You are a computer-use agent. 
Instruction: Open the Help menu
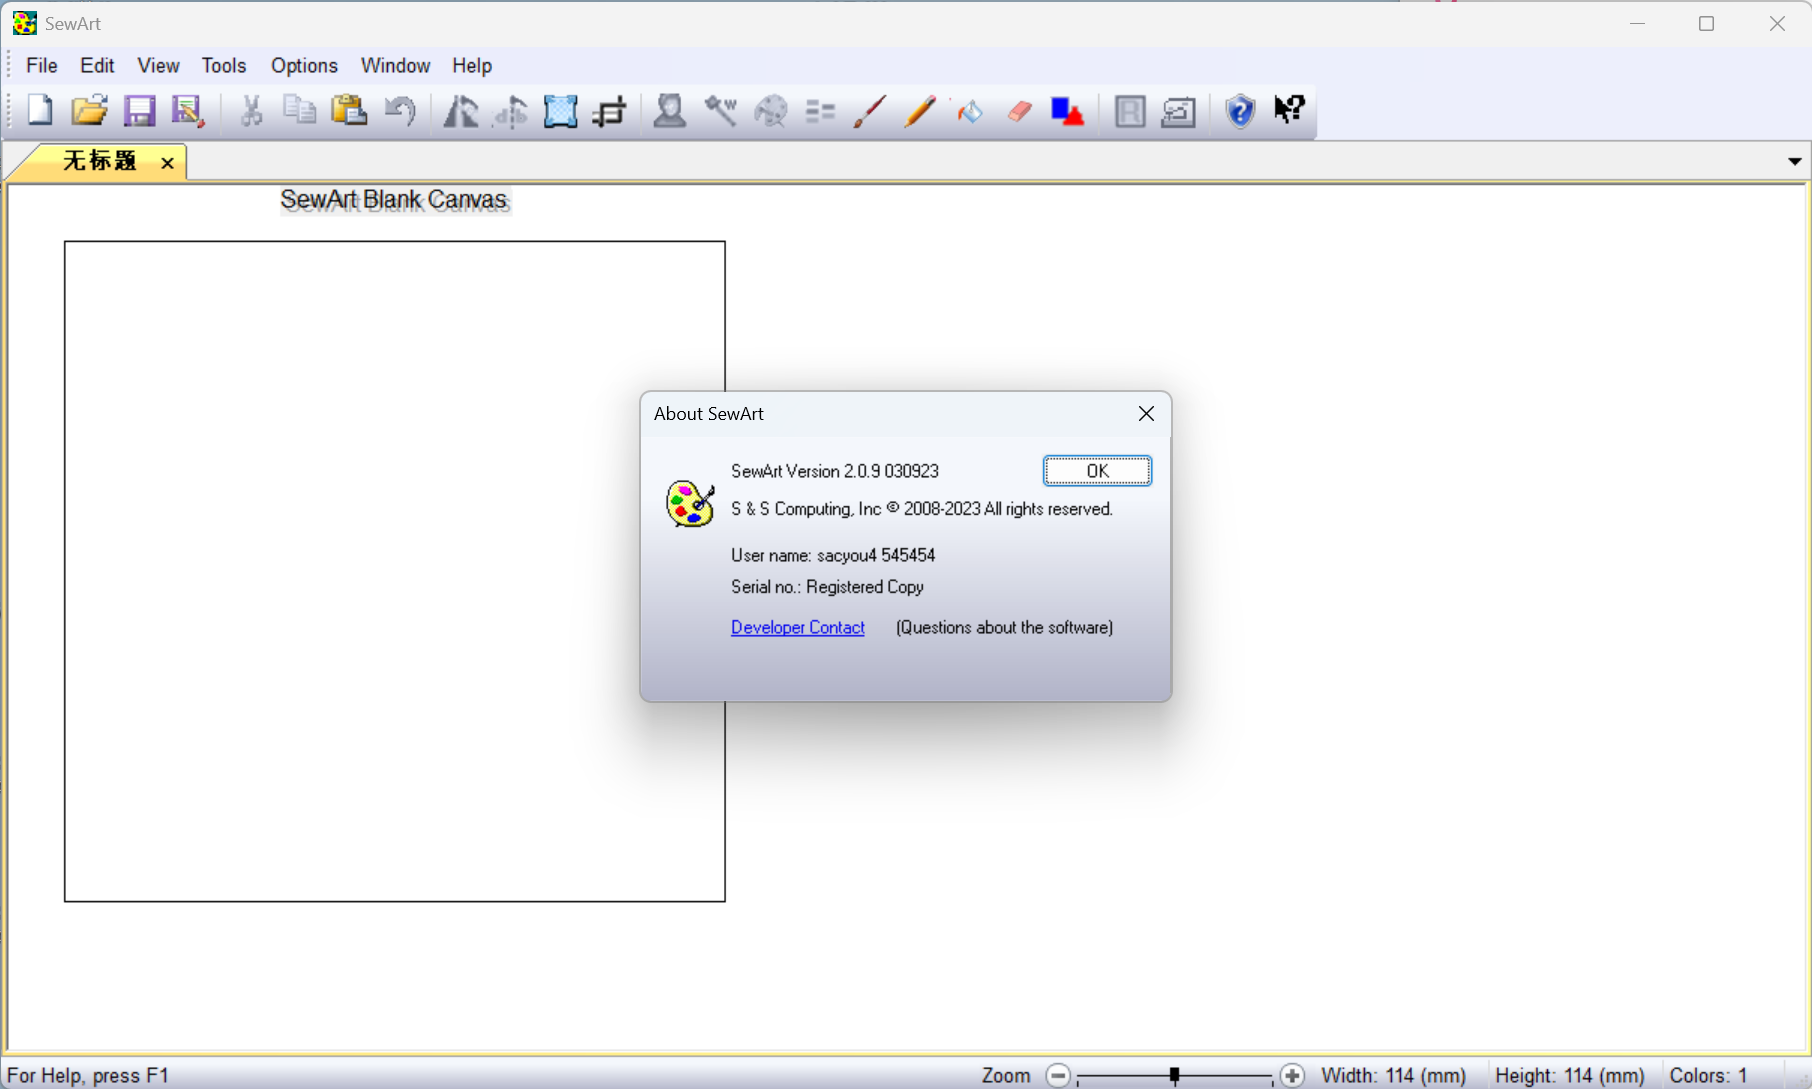472,65
